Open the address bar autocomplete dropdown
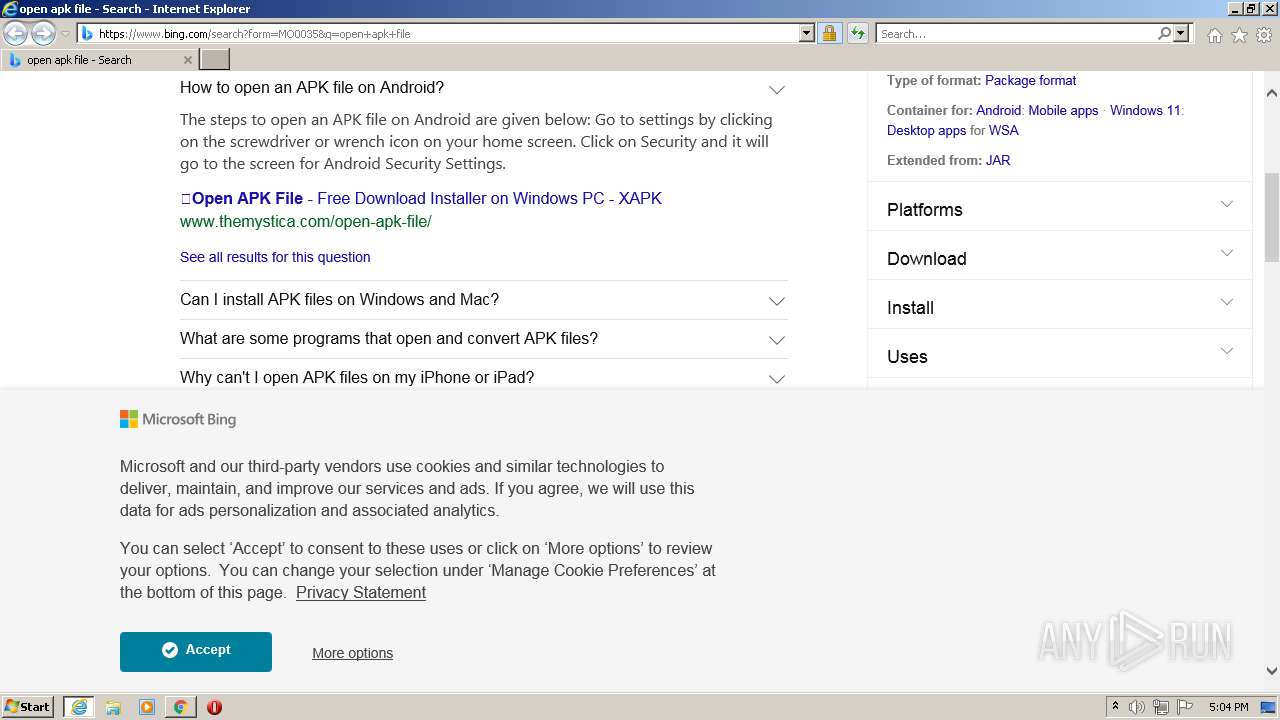This screenshot has width=1280, height=720. (807, 33)
